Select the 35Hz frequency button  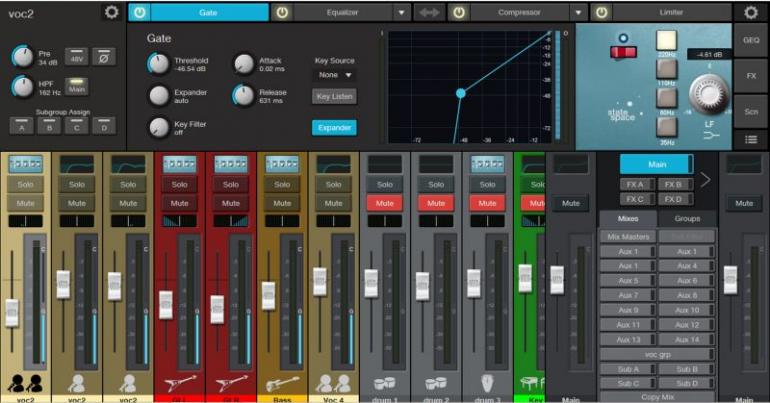[666, 128]
